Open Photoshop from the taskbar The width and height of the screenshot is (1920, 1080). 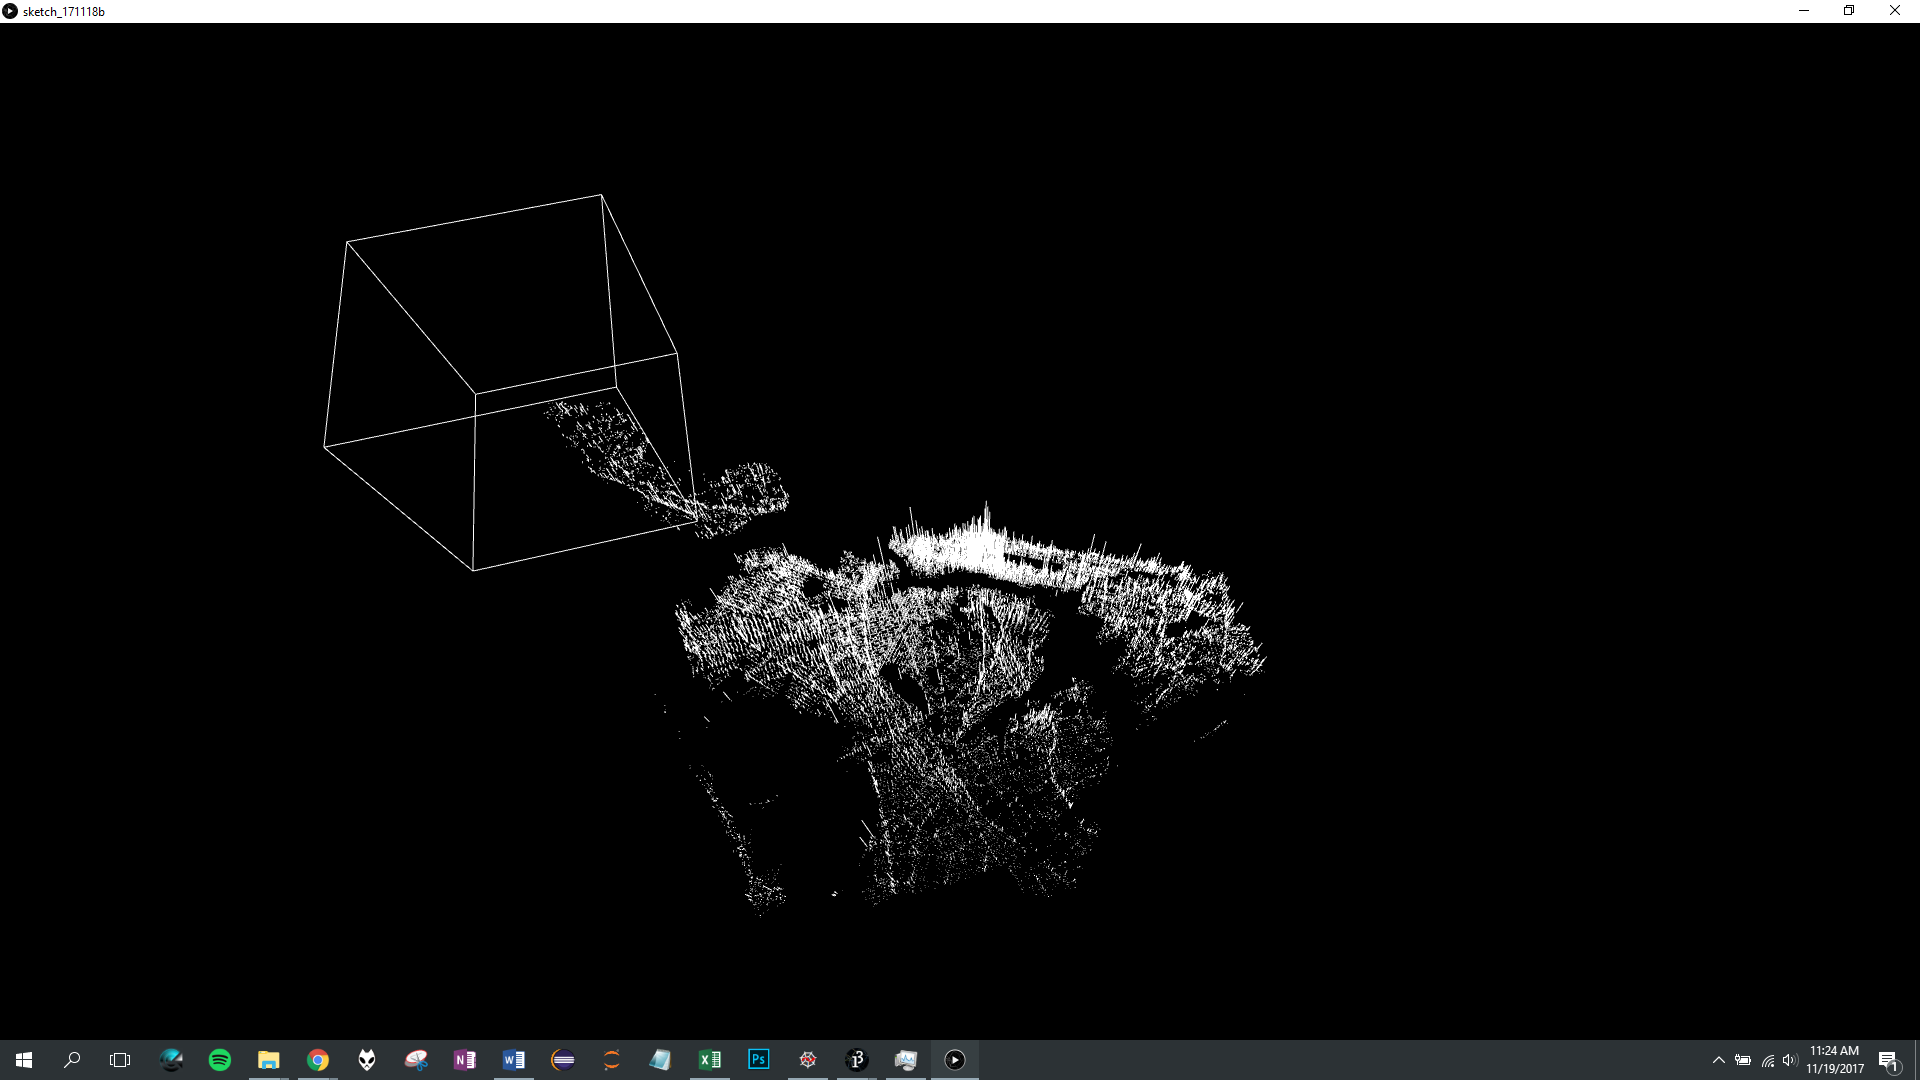759,1060
